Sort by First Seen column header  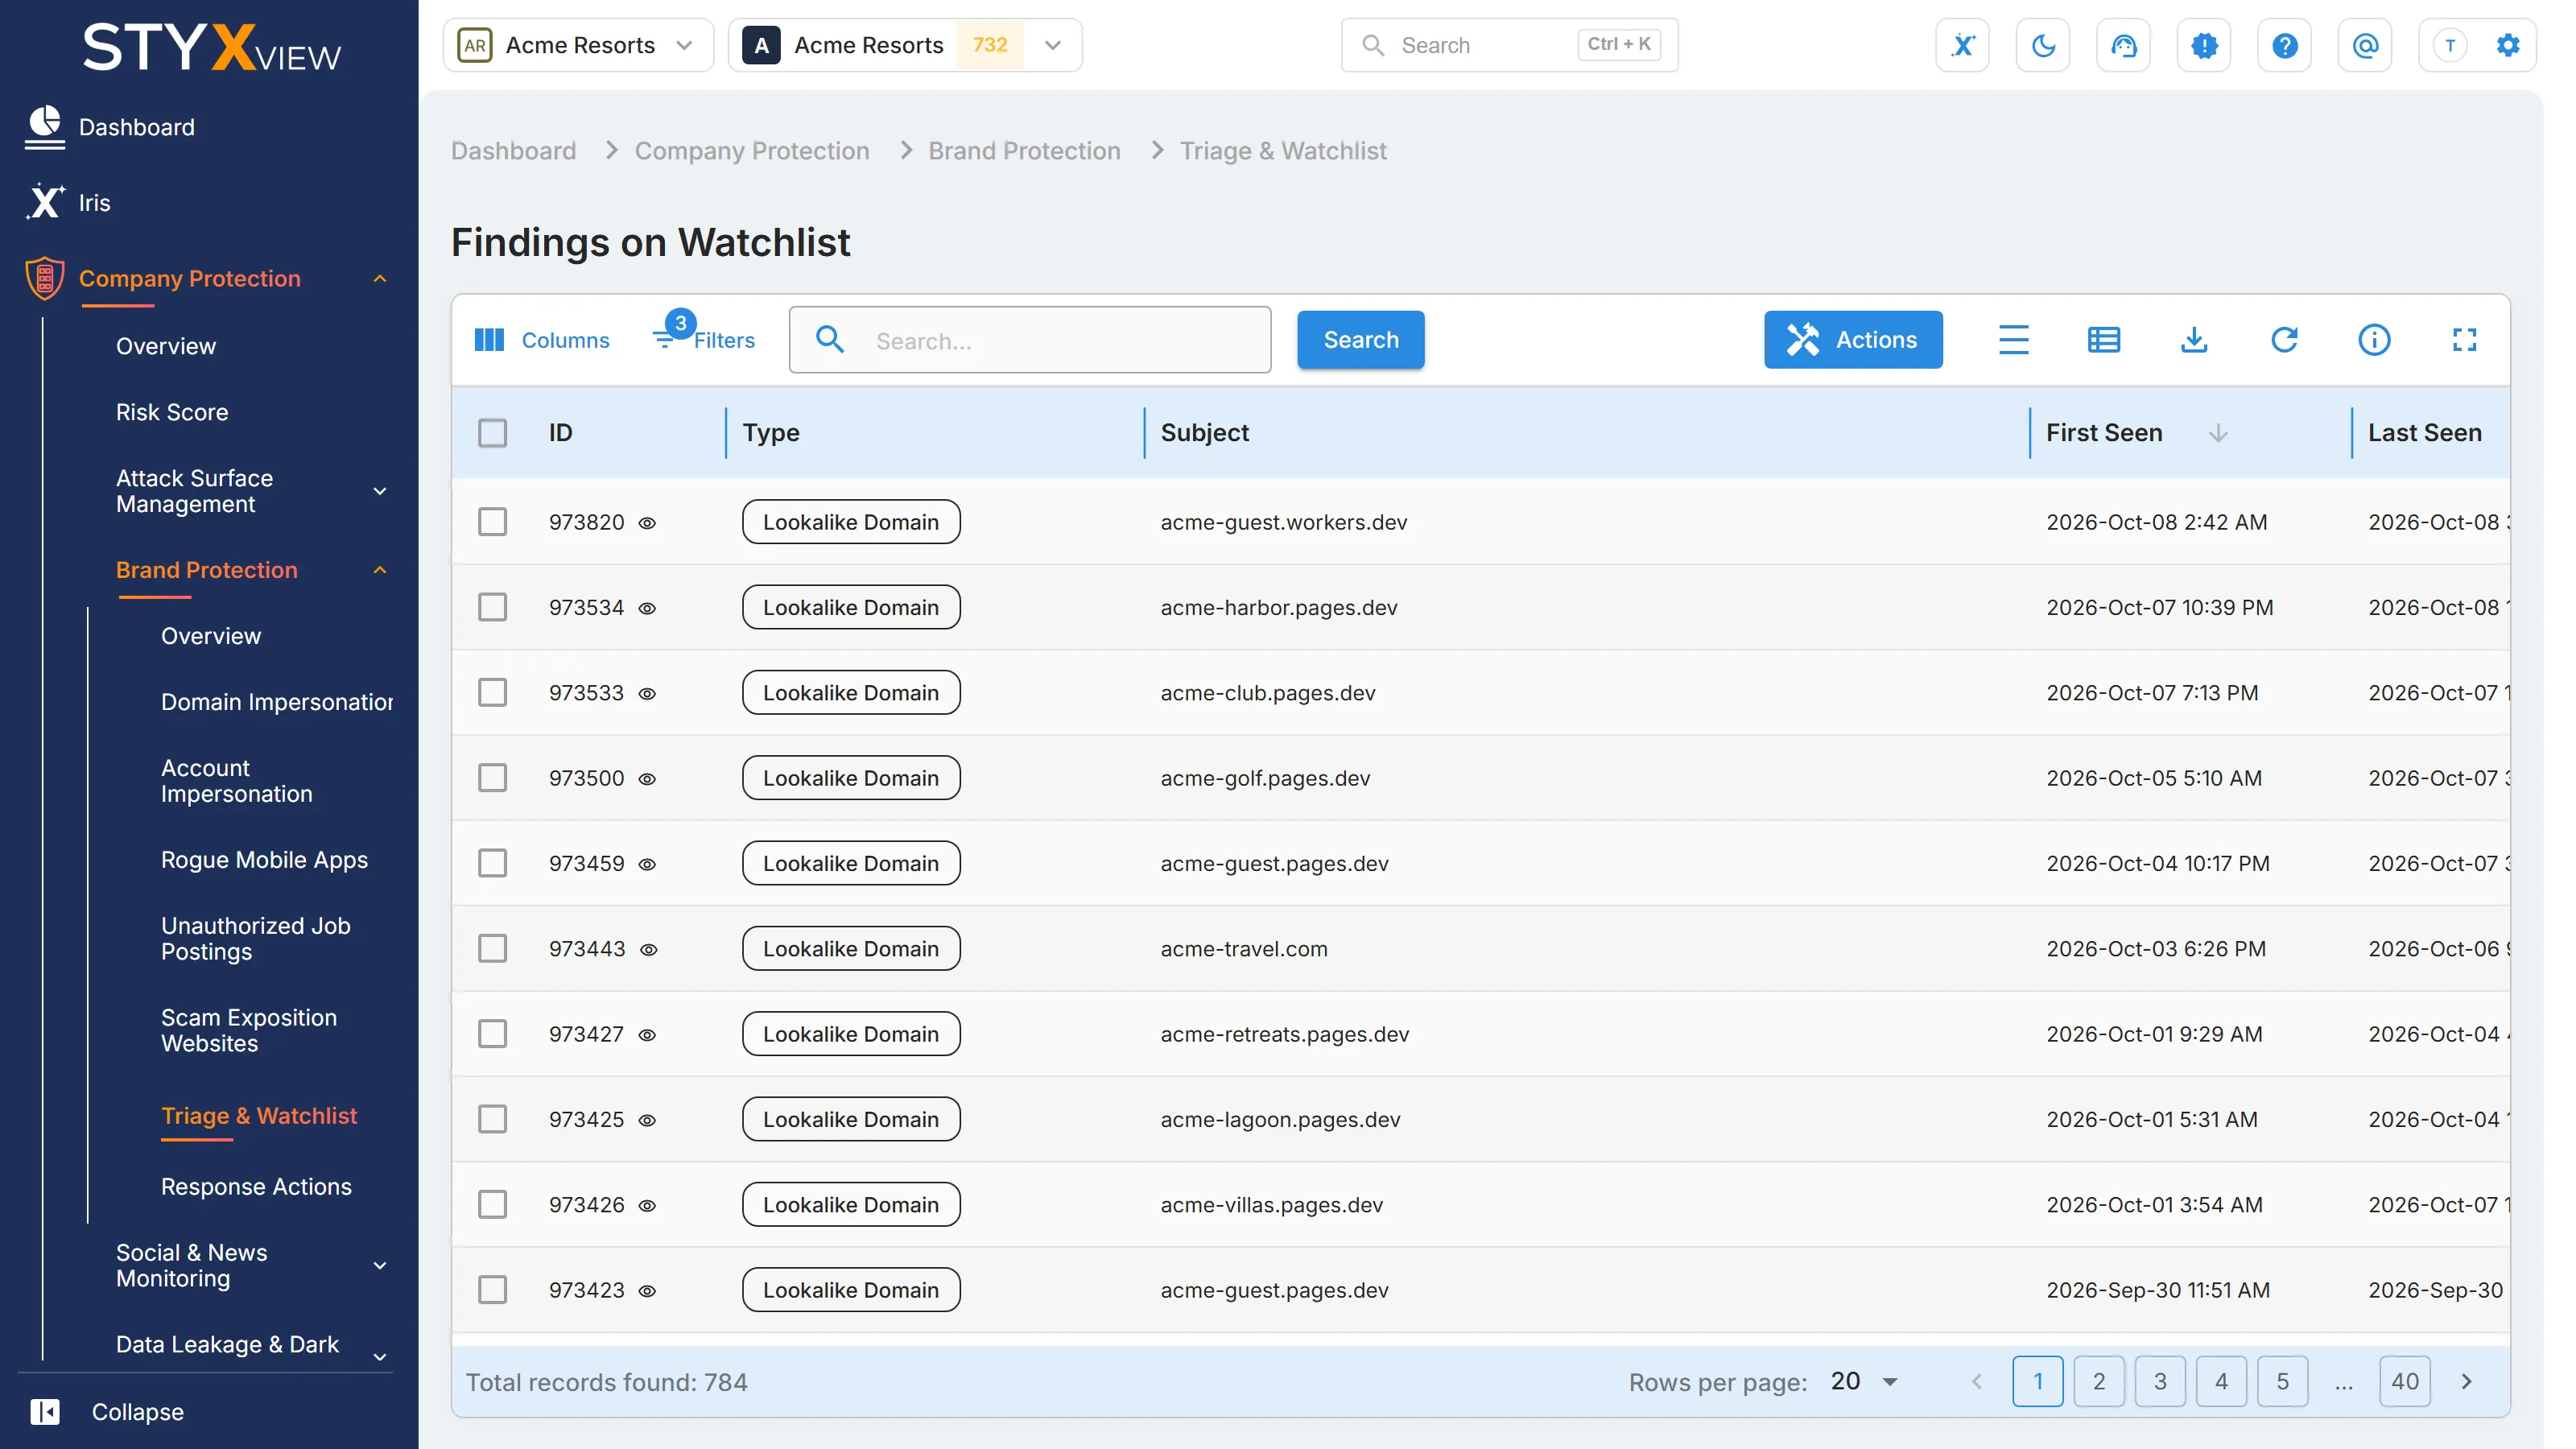click(2104, 433)
